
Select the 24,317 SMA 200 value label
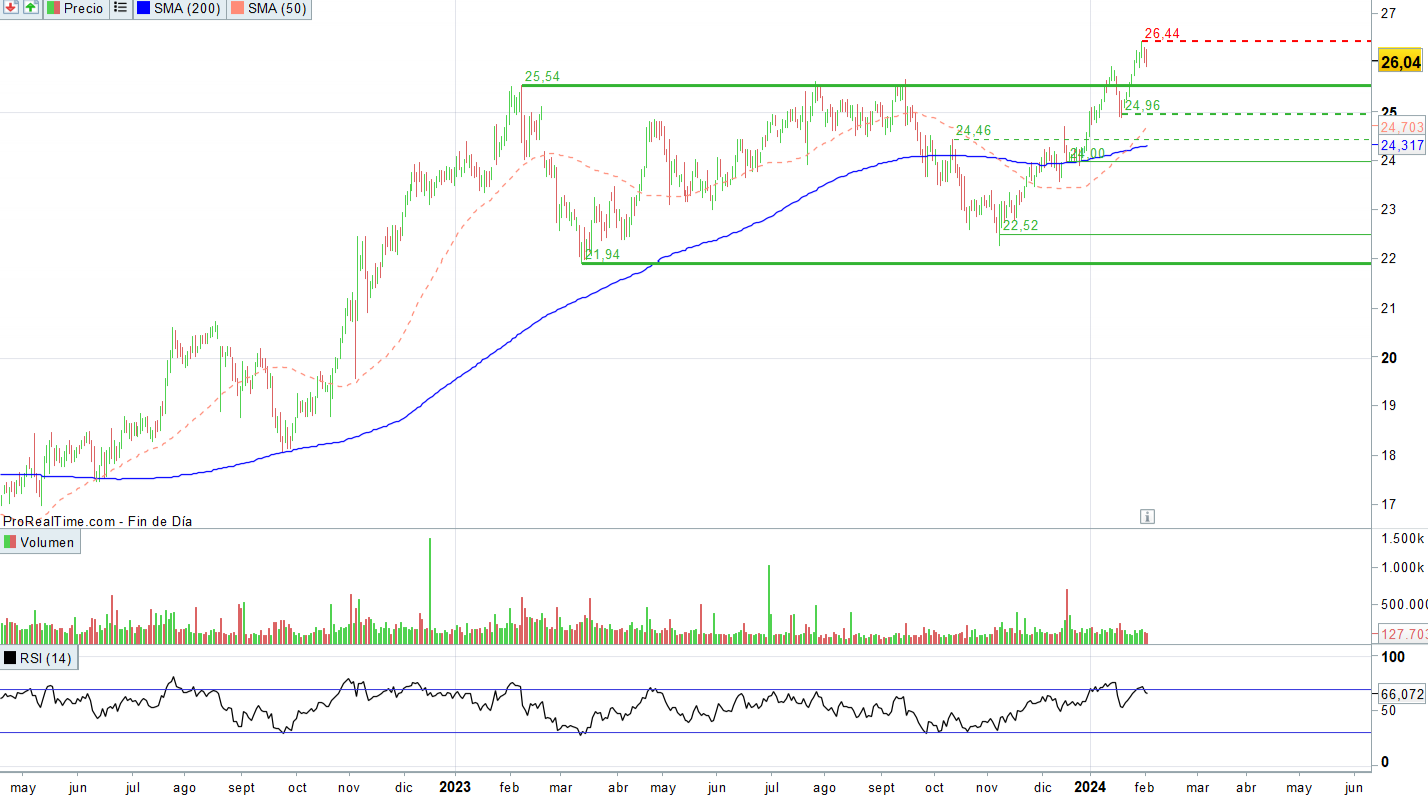coord(1402,145)
